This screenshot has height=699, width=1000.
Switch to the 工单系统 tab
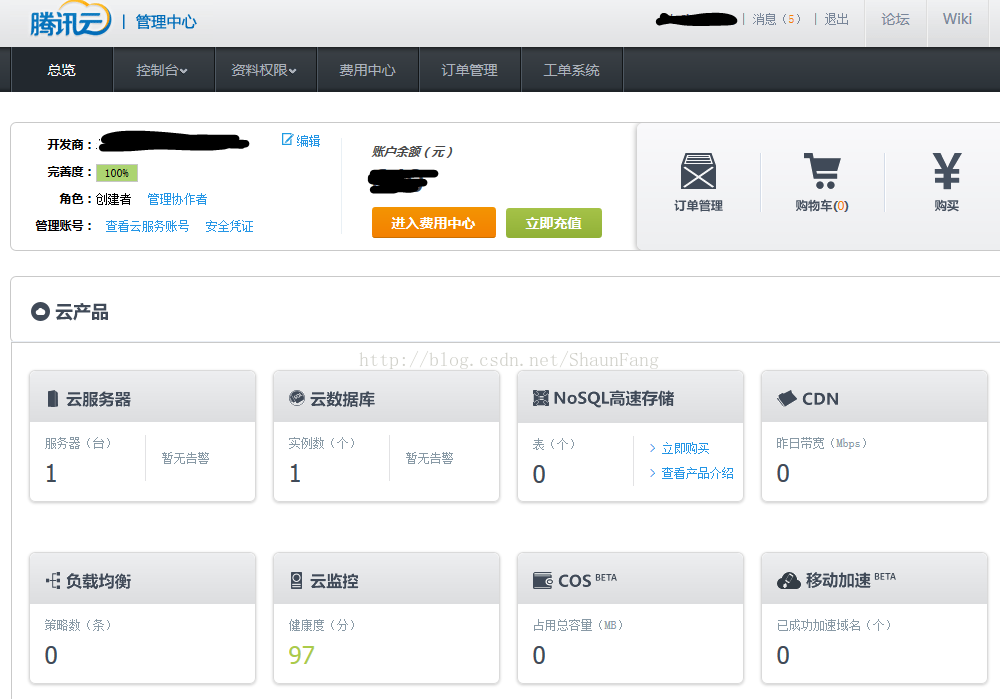coord(571,69)
